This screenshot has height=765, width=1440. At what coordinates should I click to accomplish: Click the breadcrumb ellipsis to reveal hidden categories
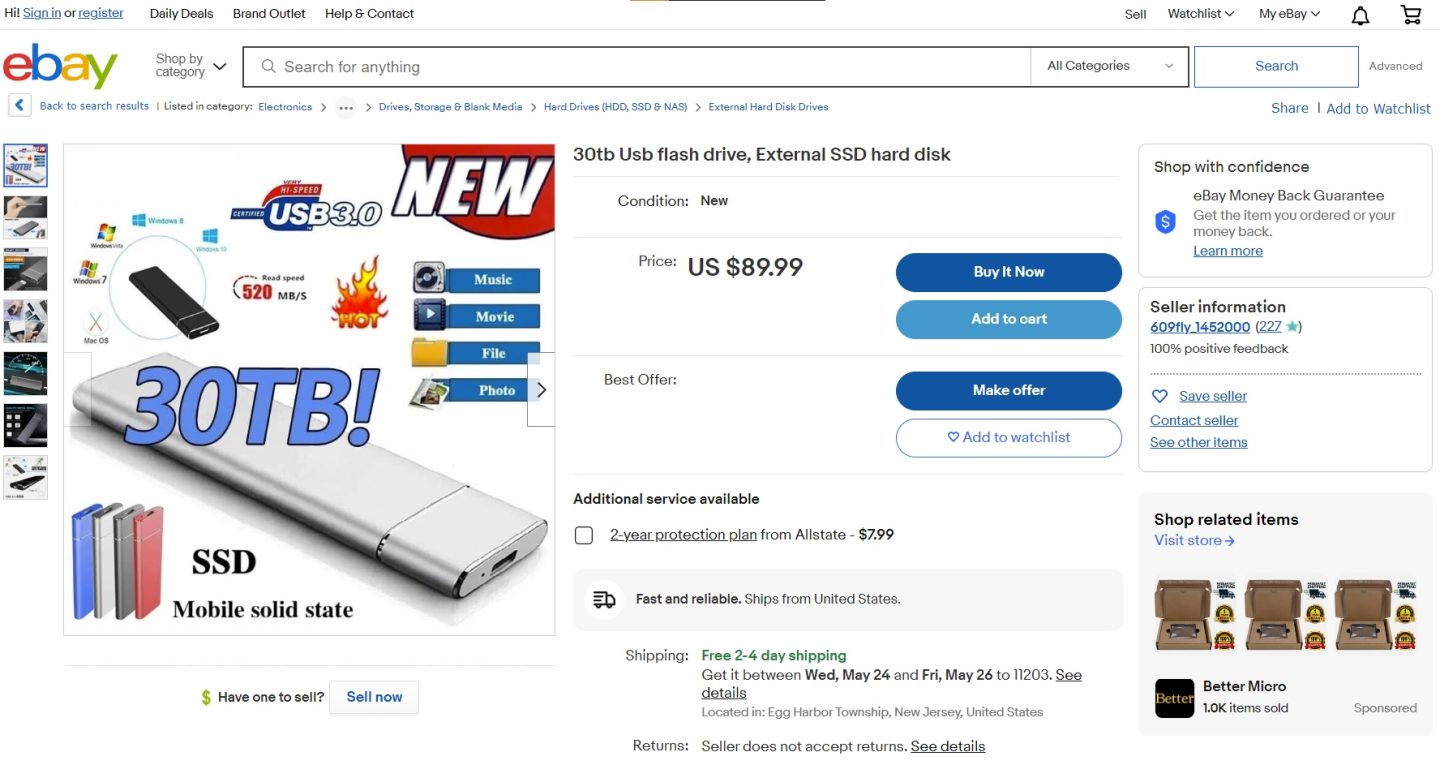[x=346, y=107]
